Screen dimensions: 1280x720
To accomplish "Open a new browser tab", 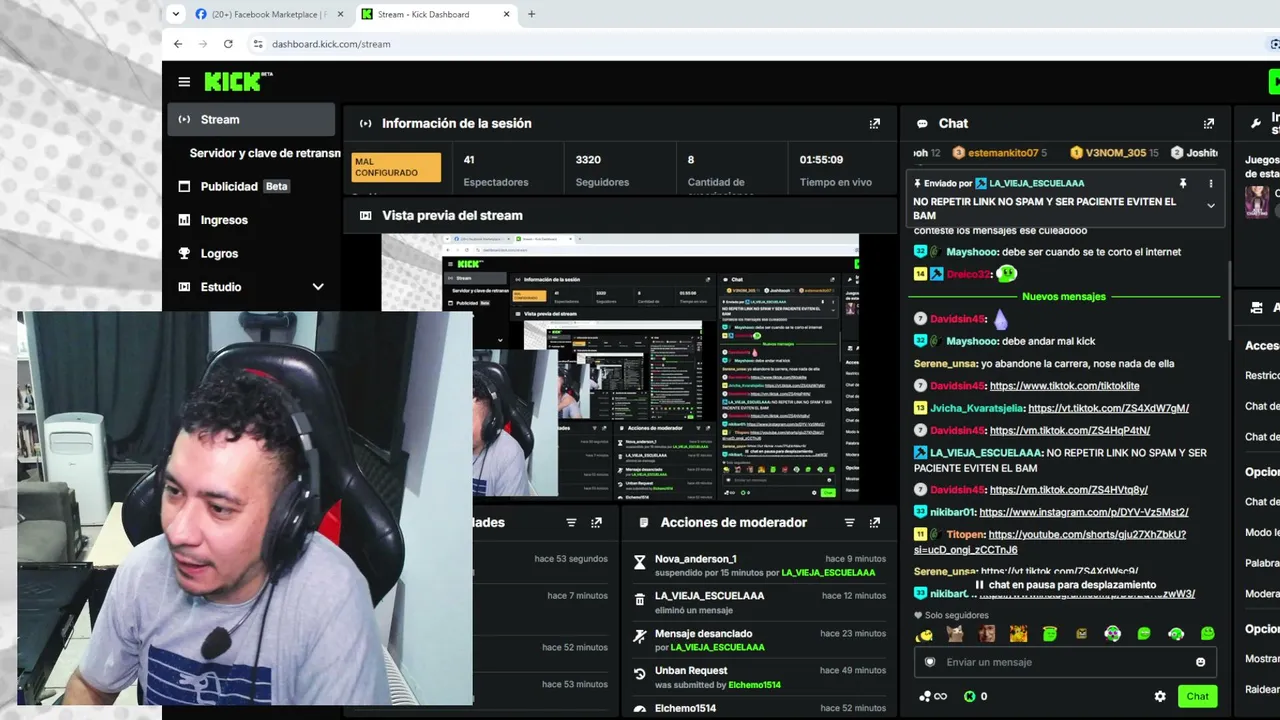I will tap(531, 14).
